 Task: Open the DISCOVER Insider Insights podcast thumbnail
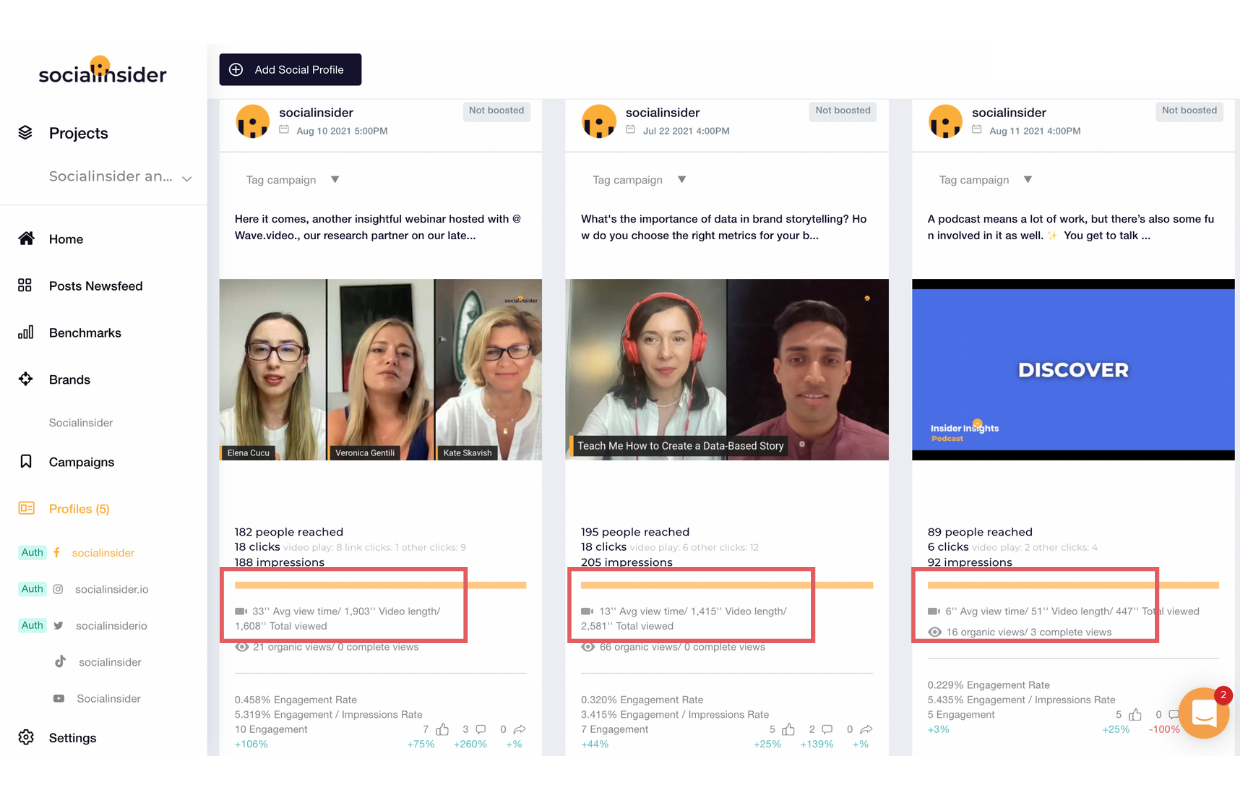point(1074,370)
